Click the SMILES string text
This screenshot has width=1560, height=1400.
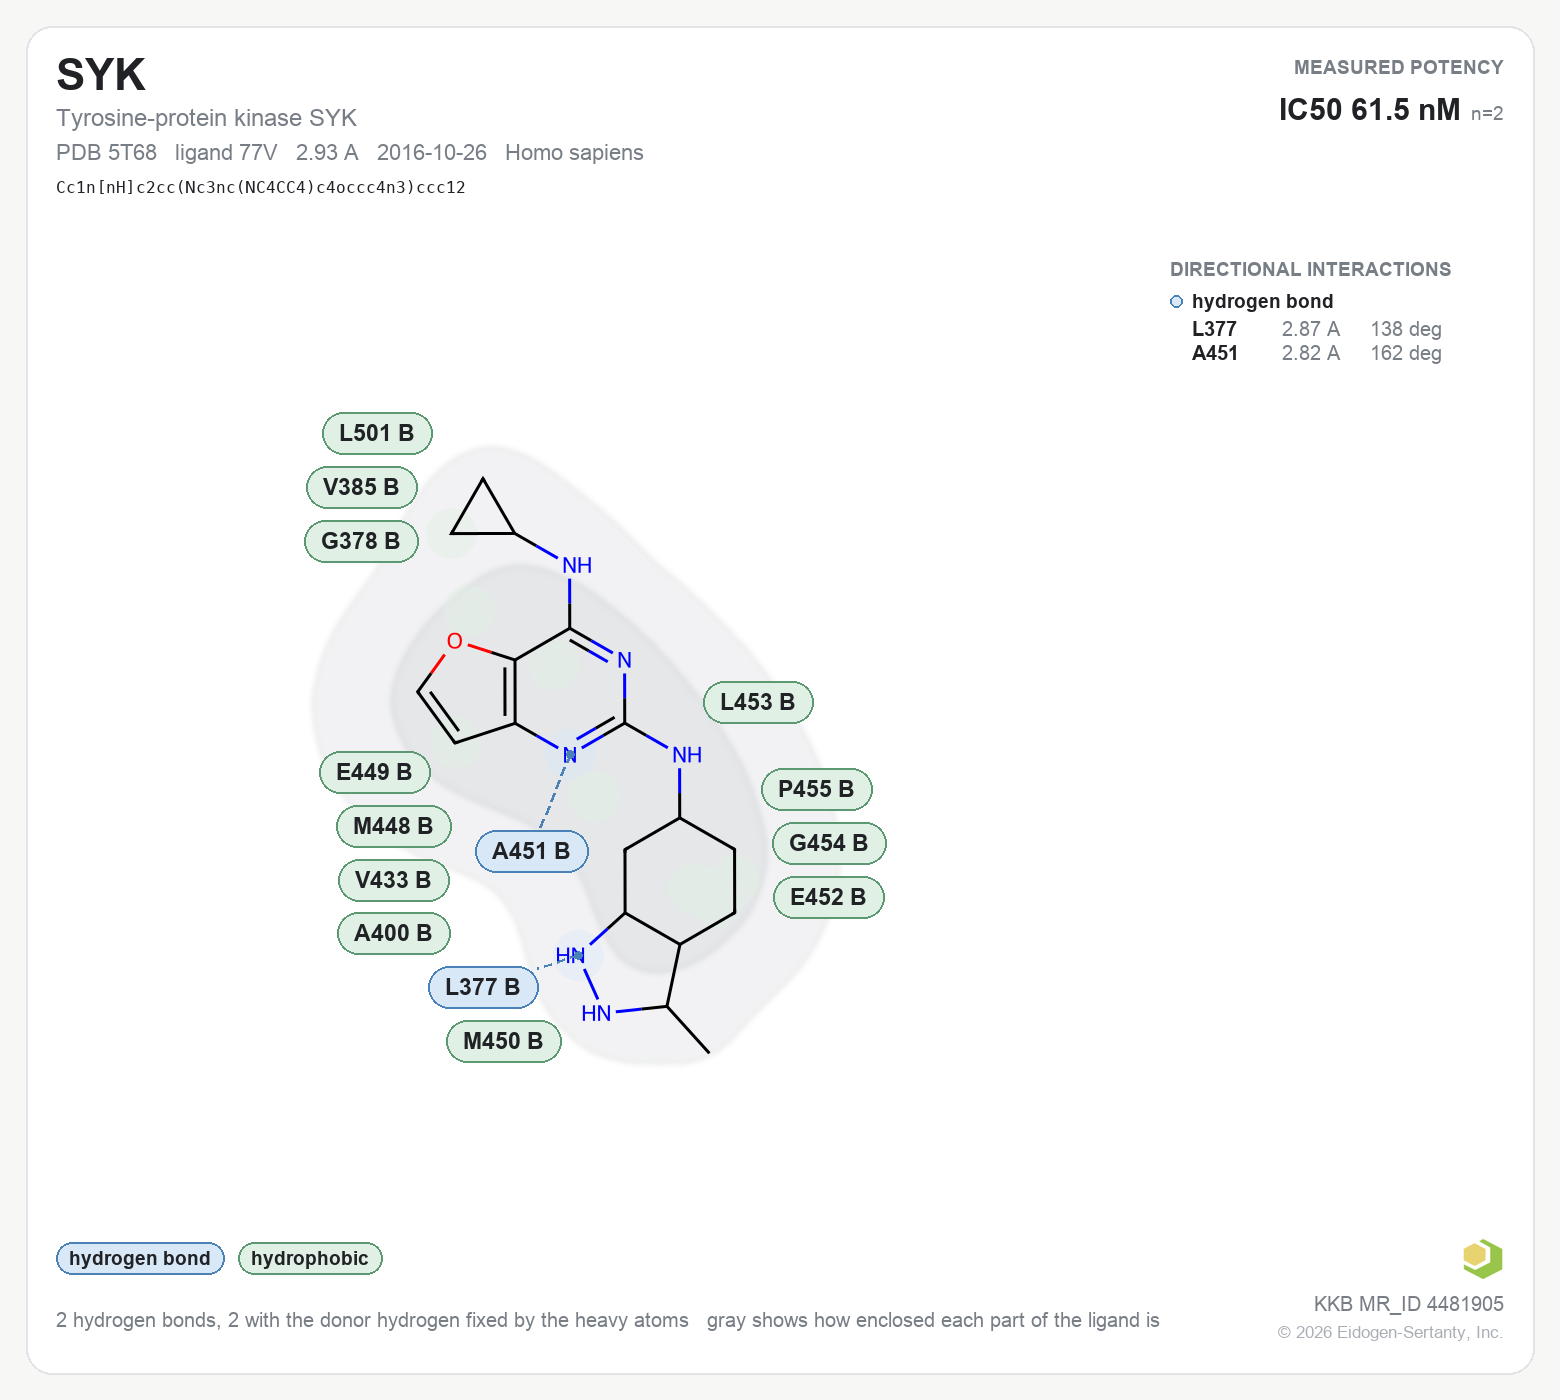261,187
